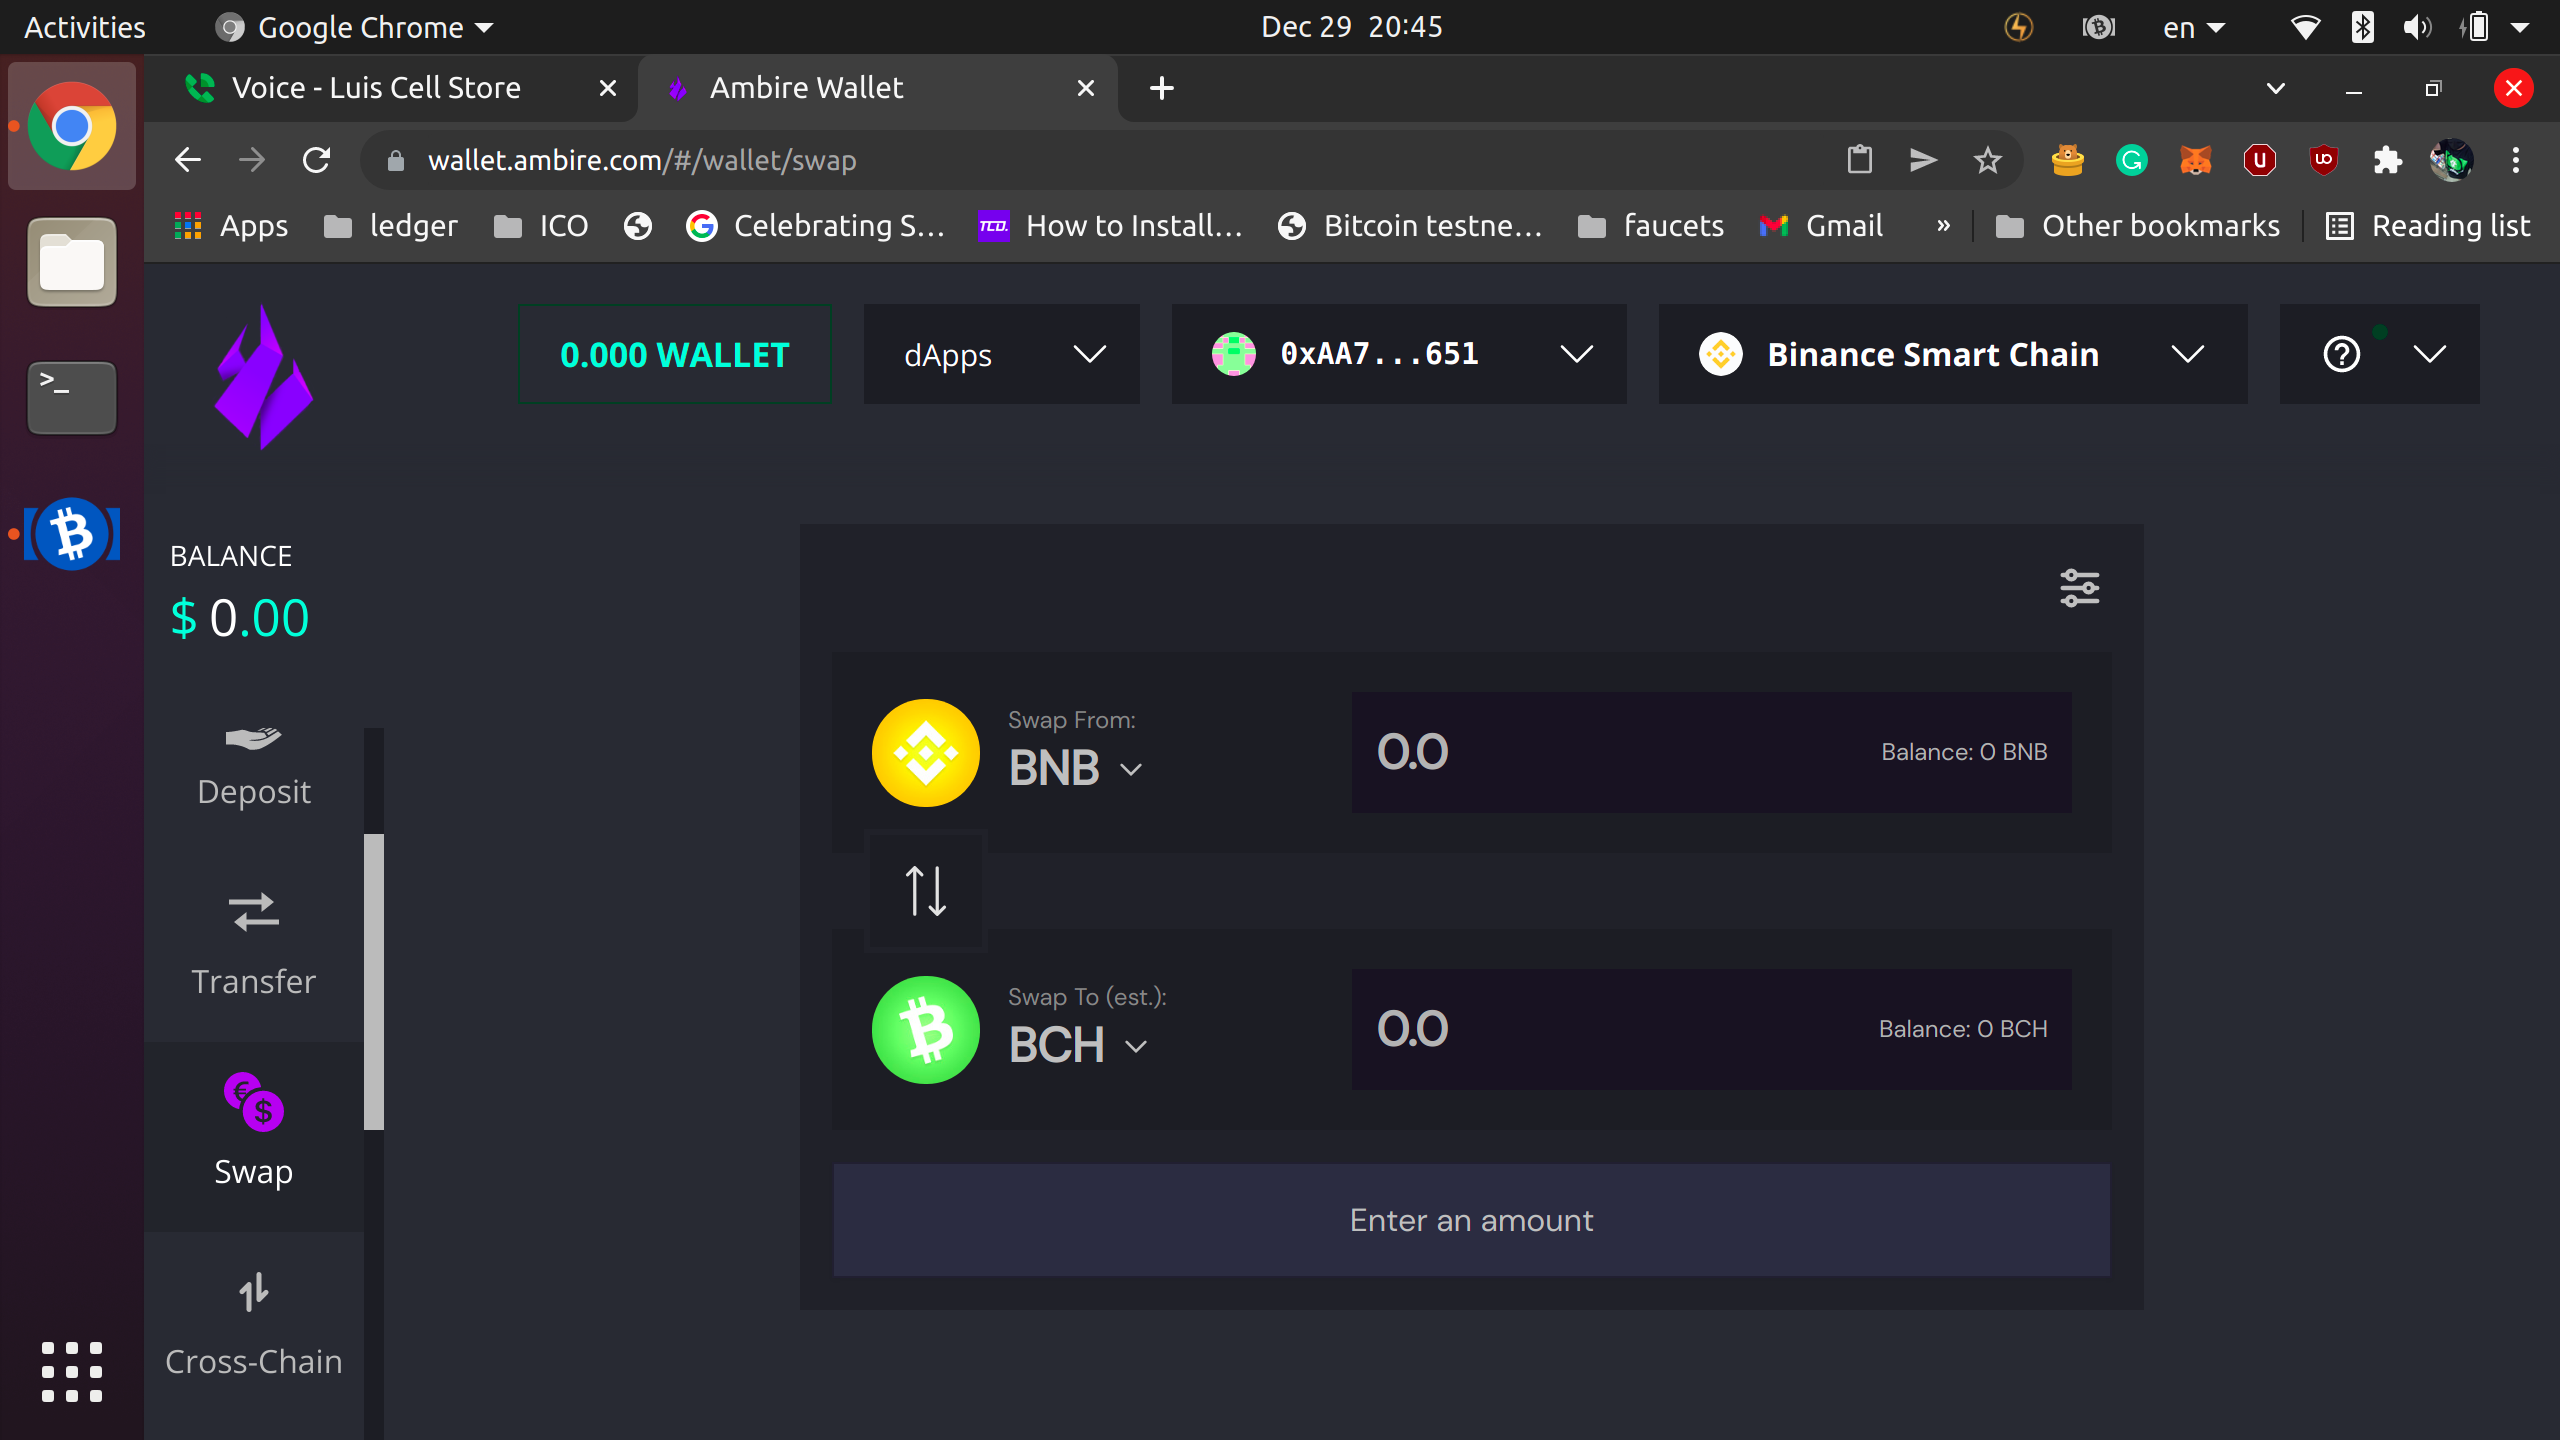The image size is (2560, 1440).
Task: Switch to the Ambire Wallet tab
Action: click(880, 88)
